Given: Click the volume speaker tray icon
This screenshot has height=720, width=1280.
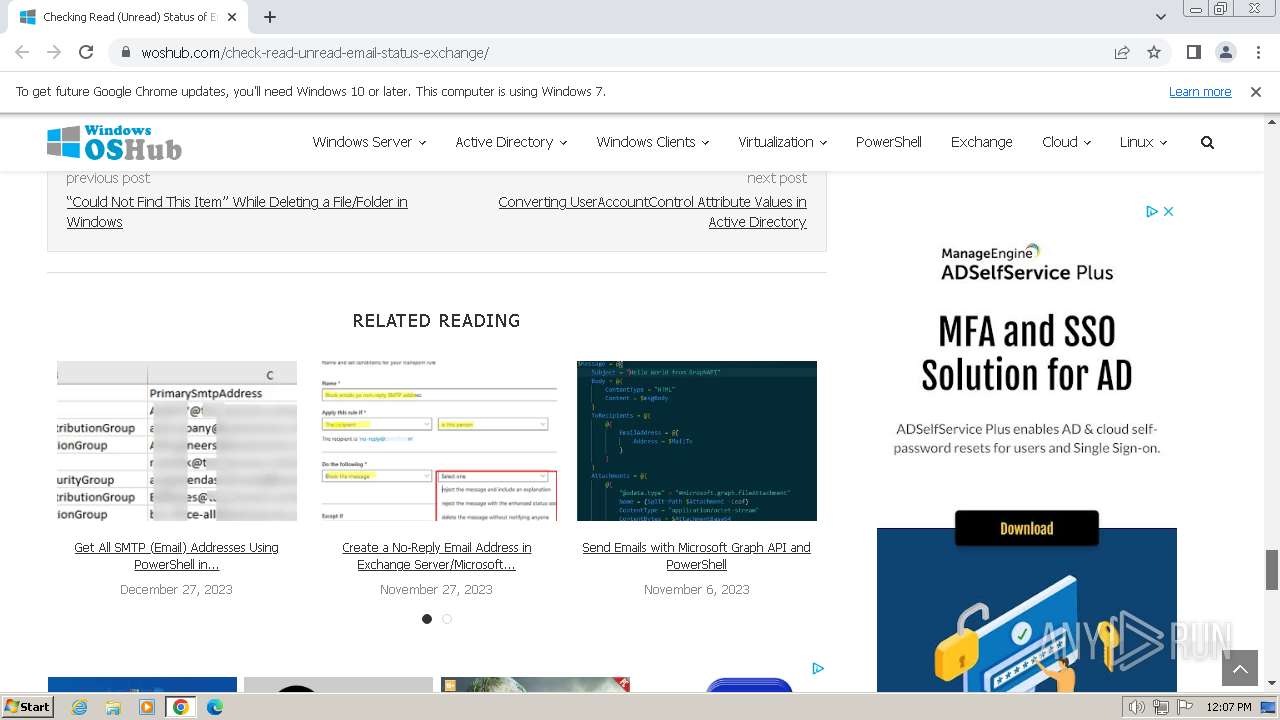Looking at the screenshot, I should point(1137,707).
